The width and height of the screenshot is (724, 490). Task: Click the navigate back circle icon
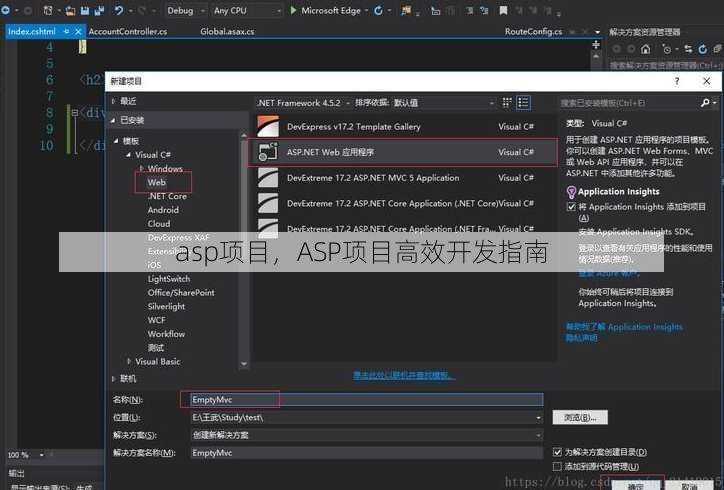point(6,10)
